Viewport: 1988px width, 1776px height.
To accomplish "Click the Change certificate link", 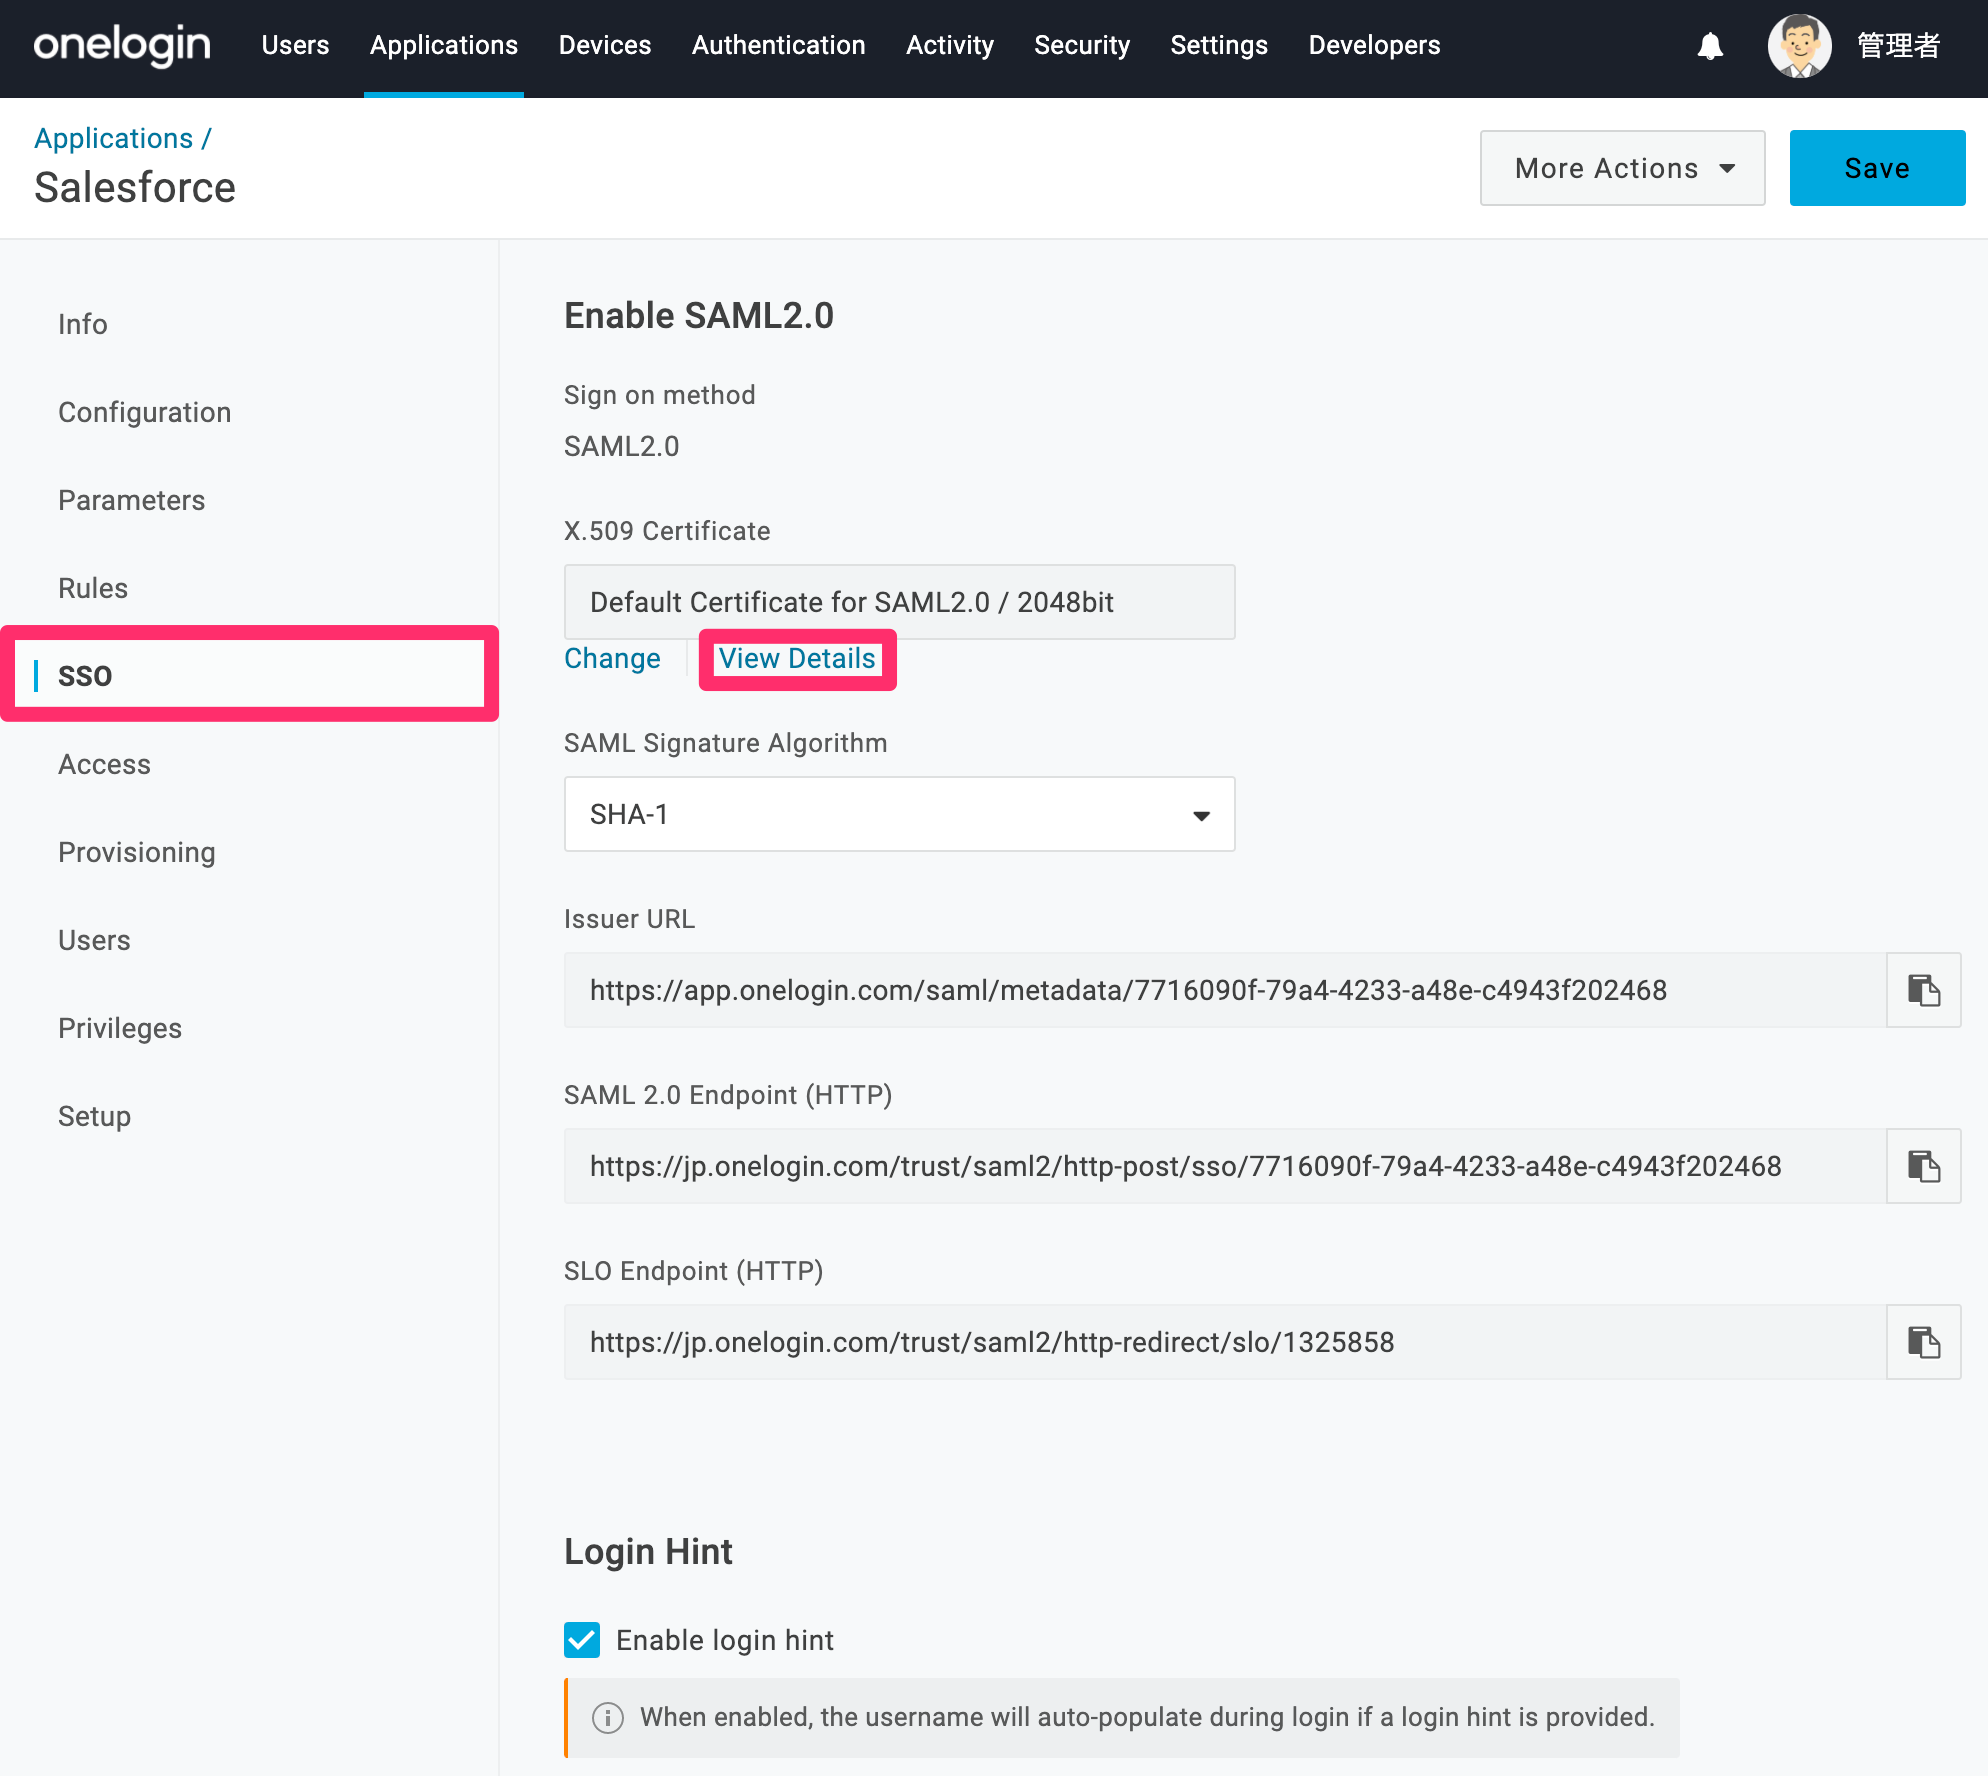I will click(612, 658).
